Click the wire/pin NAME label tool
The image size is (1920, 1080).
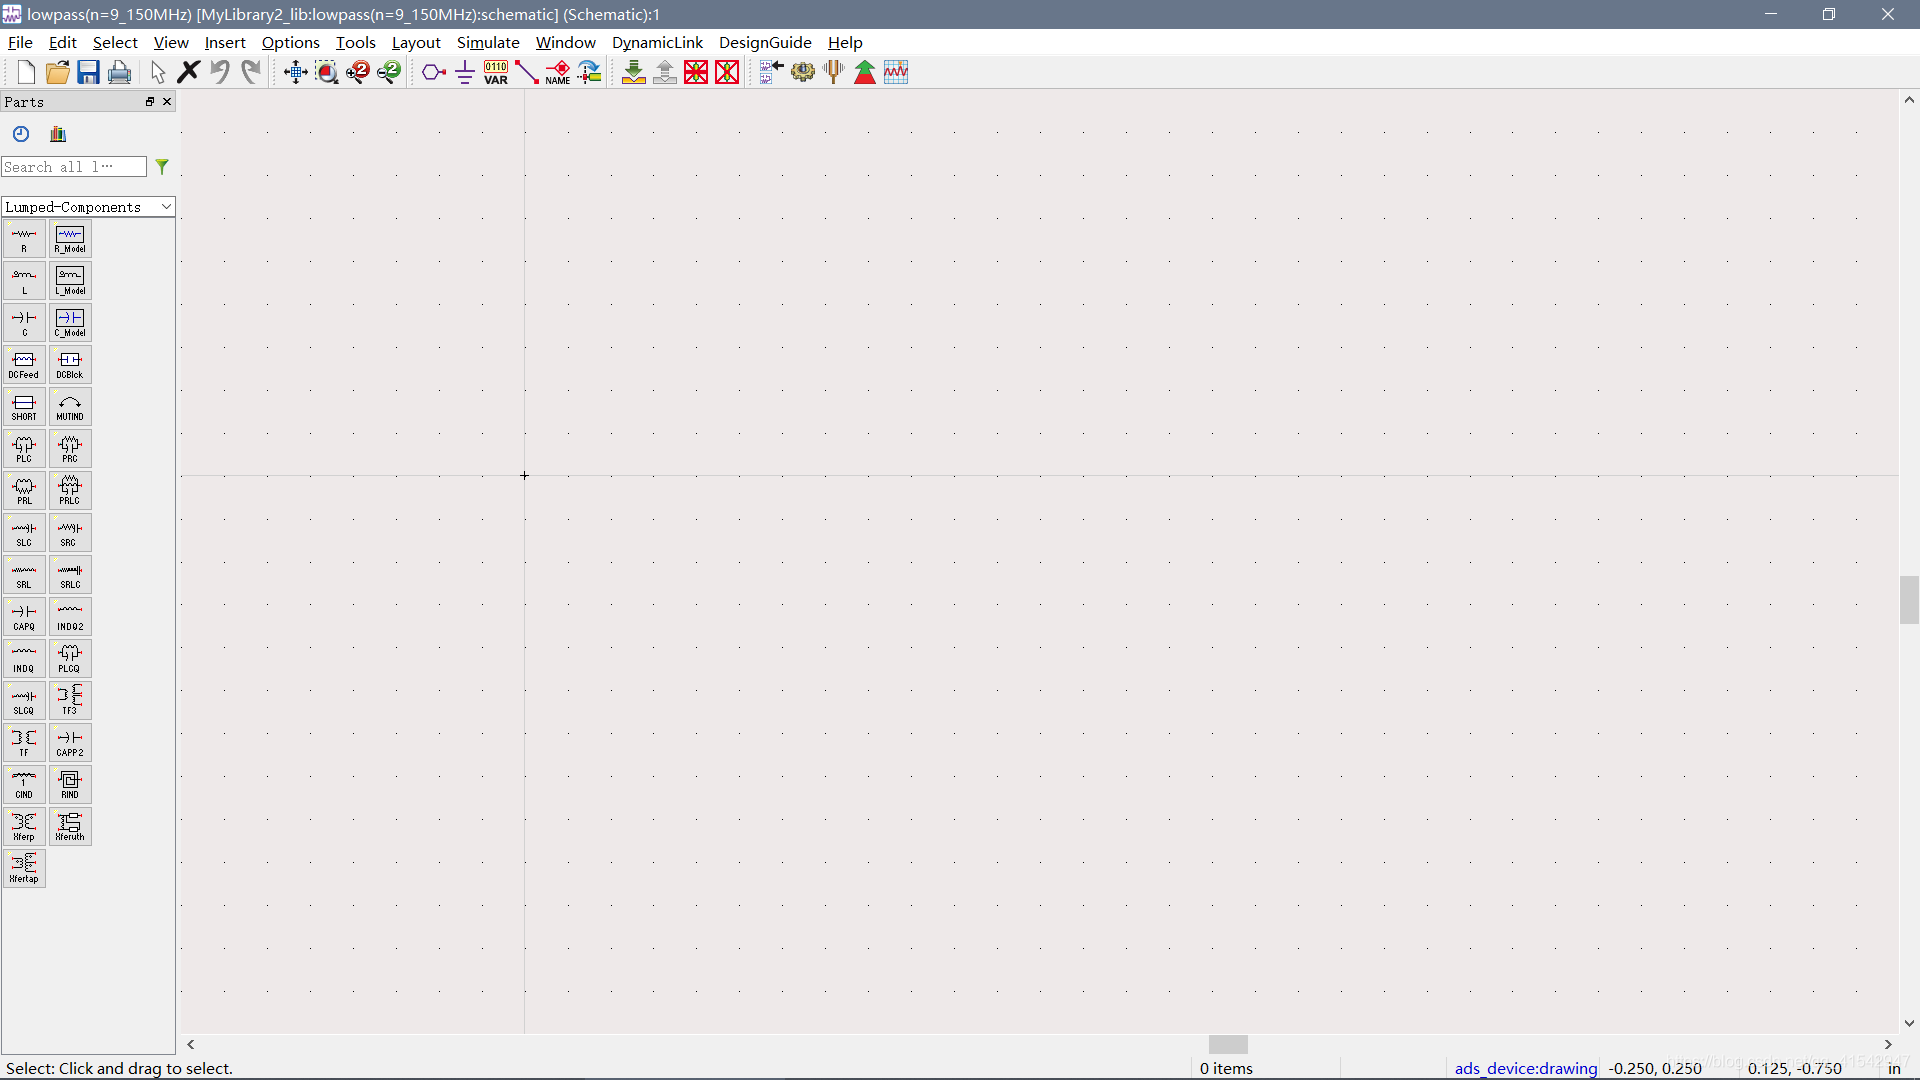[x=558, y=72]
